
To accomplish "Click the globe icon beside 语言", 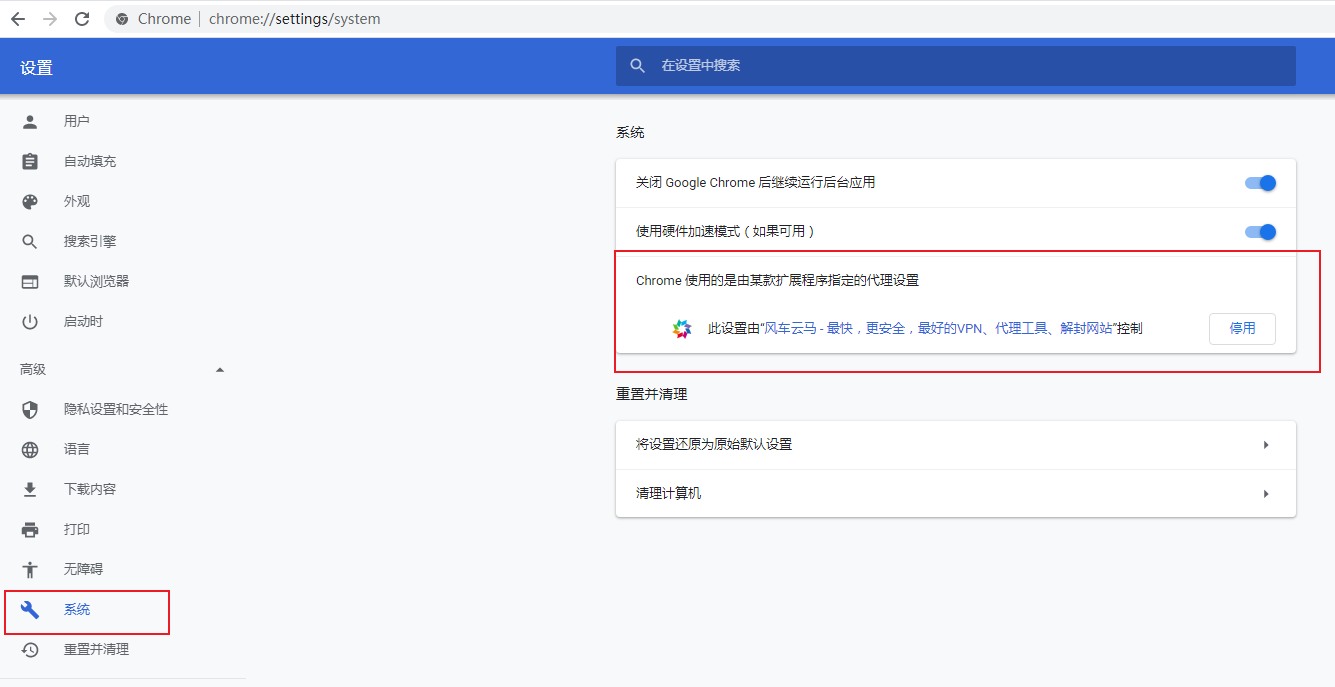I will 30,449.
